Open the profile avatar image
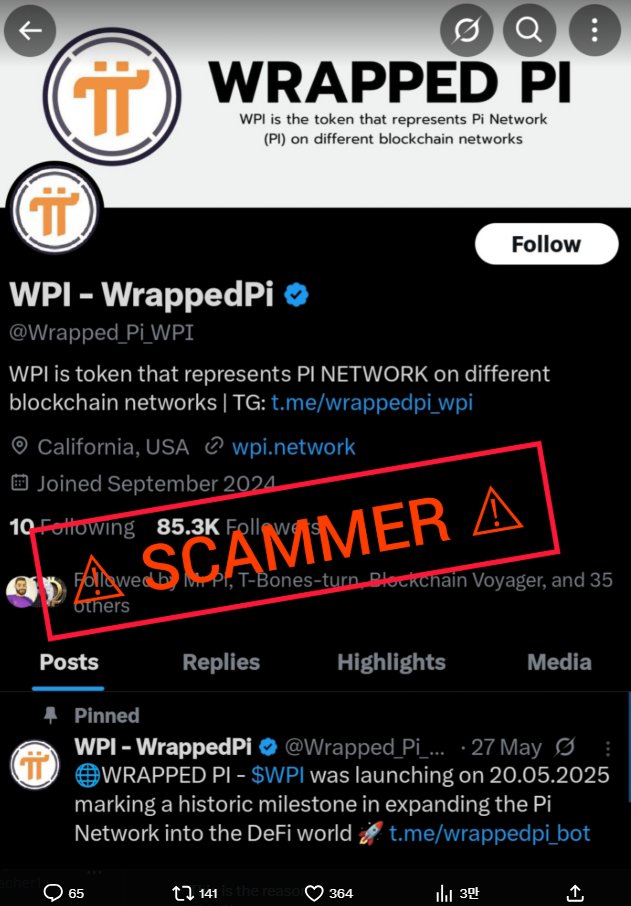The image size is (631, 906). point(54,210)
